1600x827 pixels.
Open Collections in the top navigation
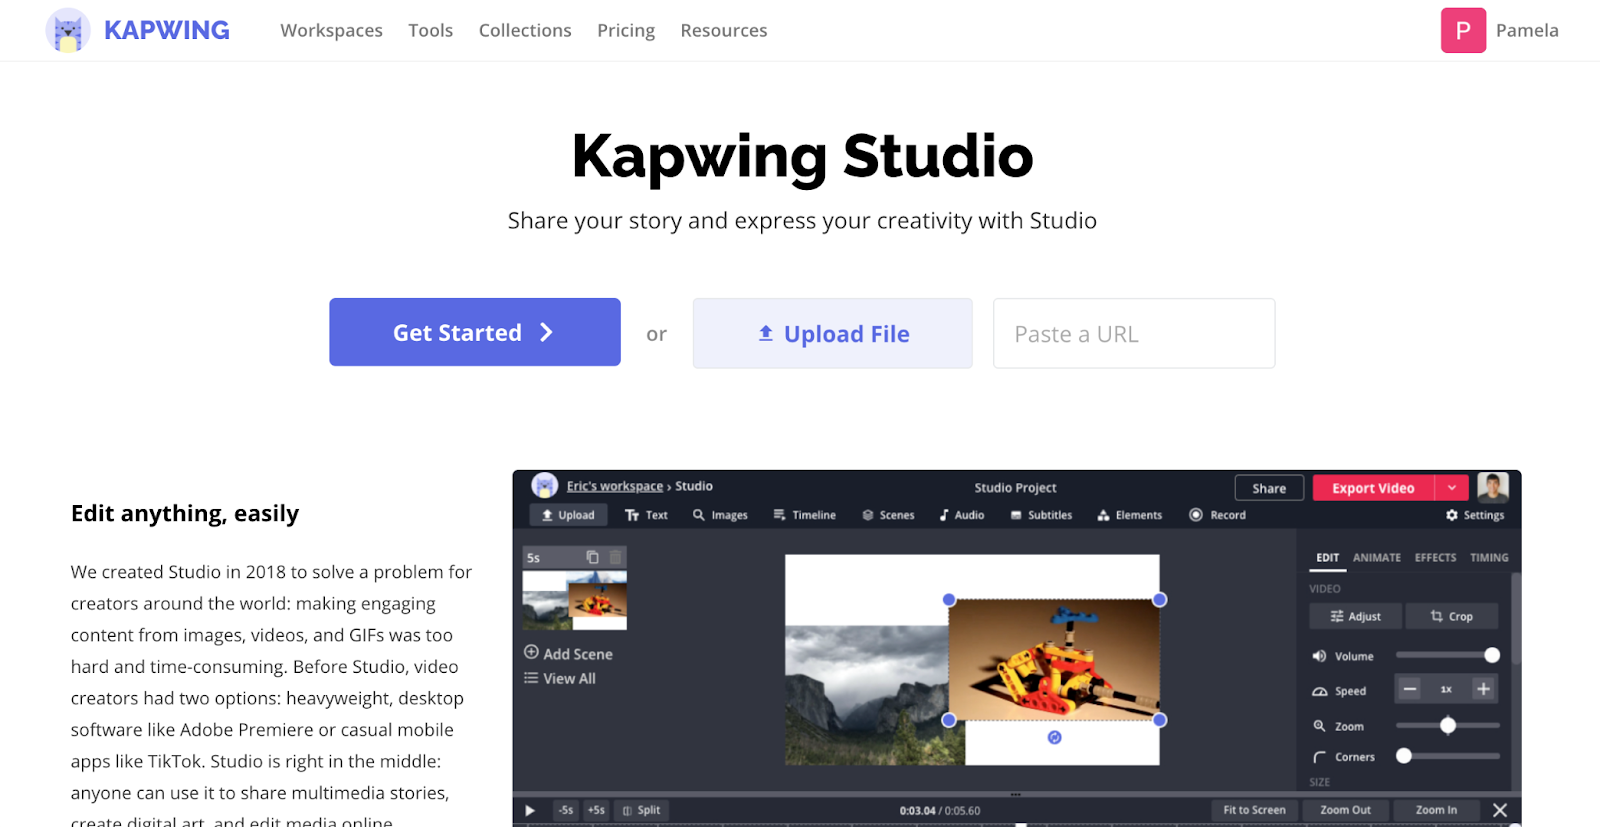click(x=525, y=31)
